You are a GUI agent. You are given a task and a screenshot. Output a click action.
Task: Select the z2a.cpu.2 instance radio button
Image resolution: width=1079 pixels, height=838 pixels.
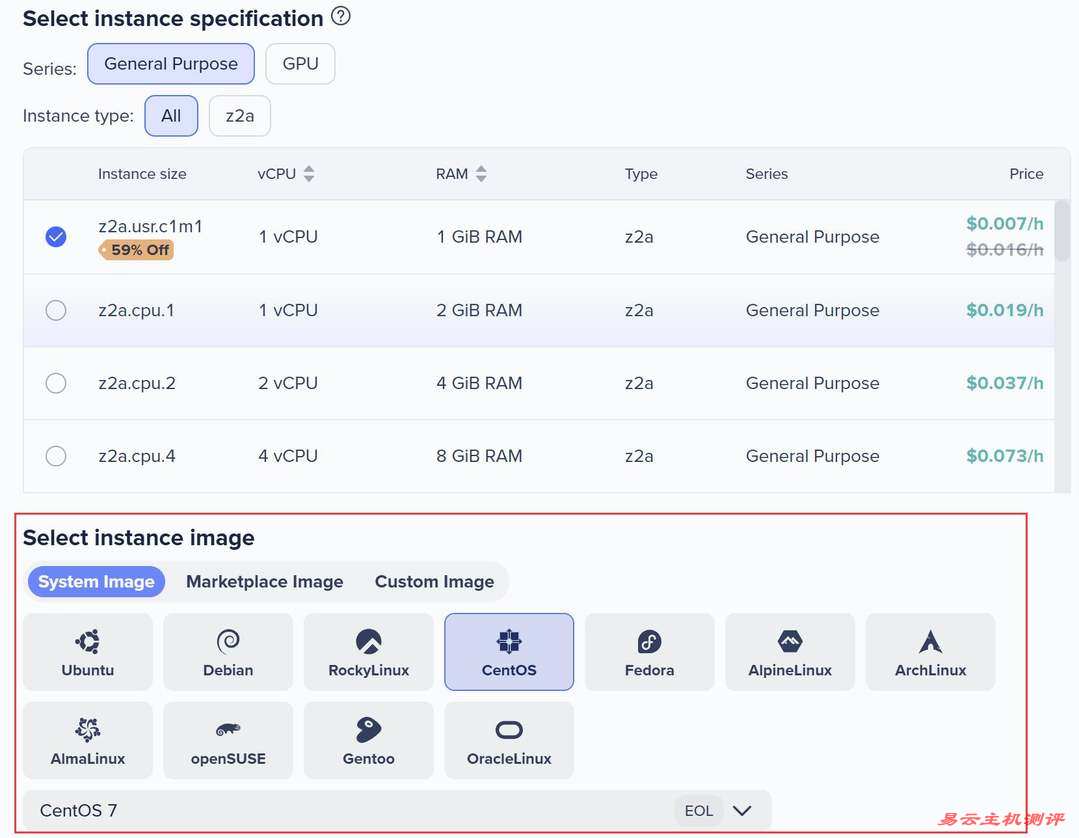pyautogui.click(x=56, y=383)
